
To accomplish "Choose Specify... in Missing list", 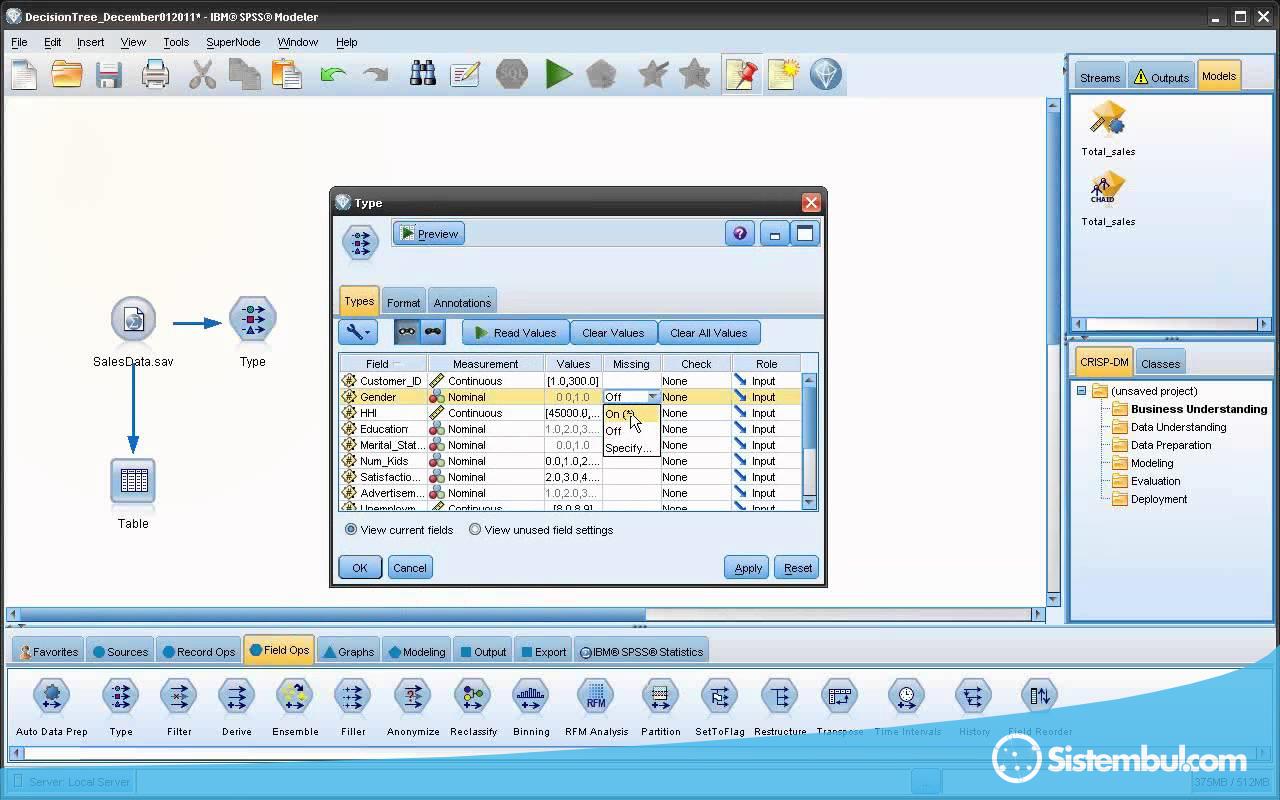I will point(631,448).
